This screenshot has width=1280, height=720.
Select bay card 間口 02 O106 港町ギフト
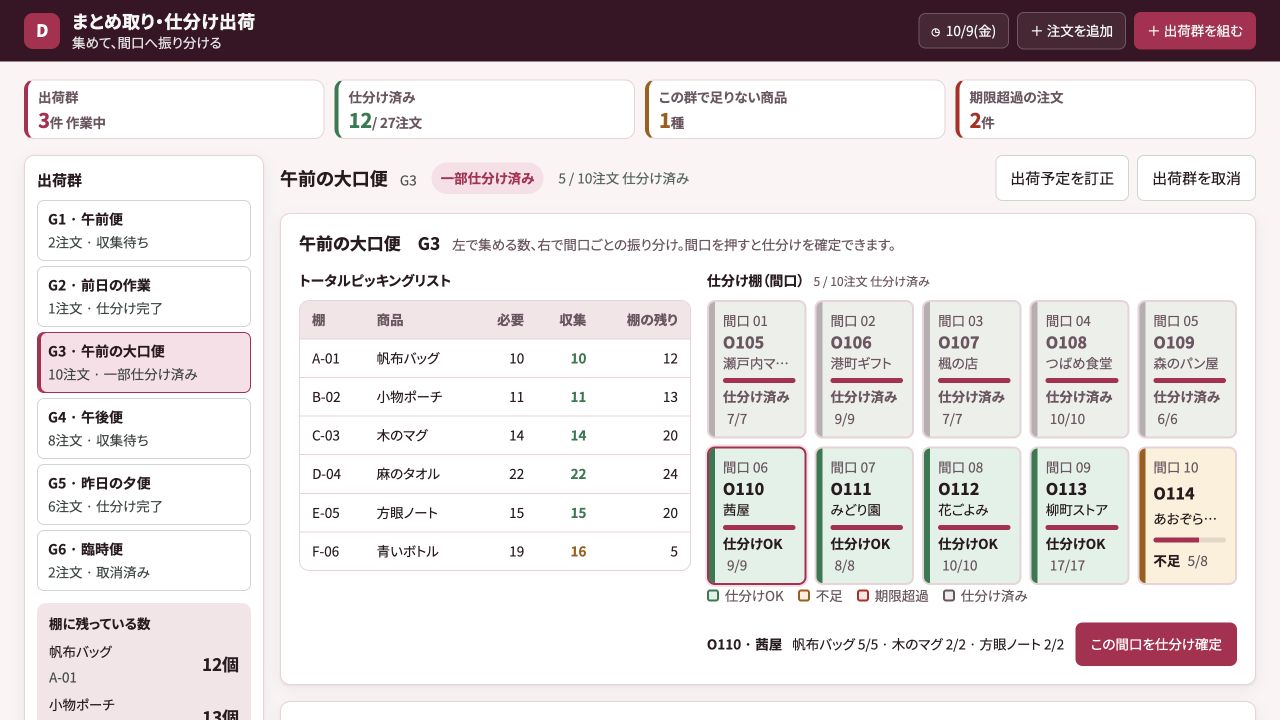(x=864, y=369)
